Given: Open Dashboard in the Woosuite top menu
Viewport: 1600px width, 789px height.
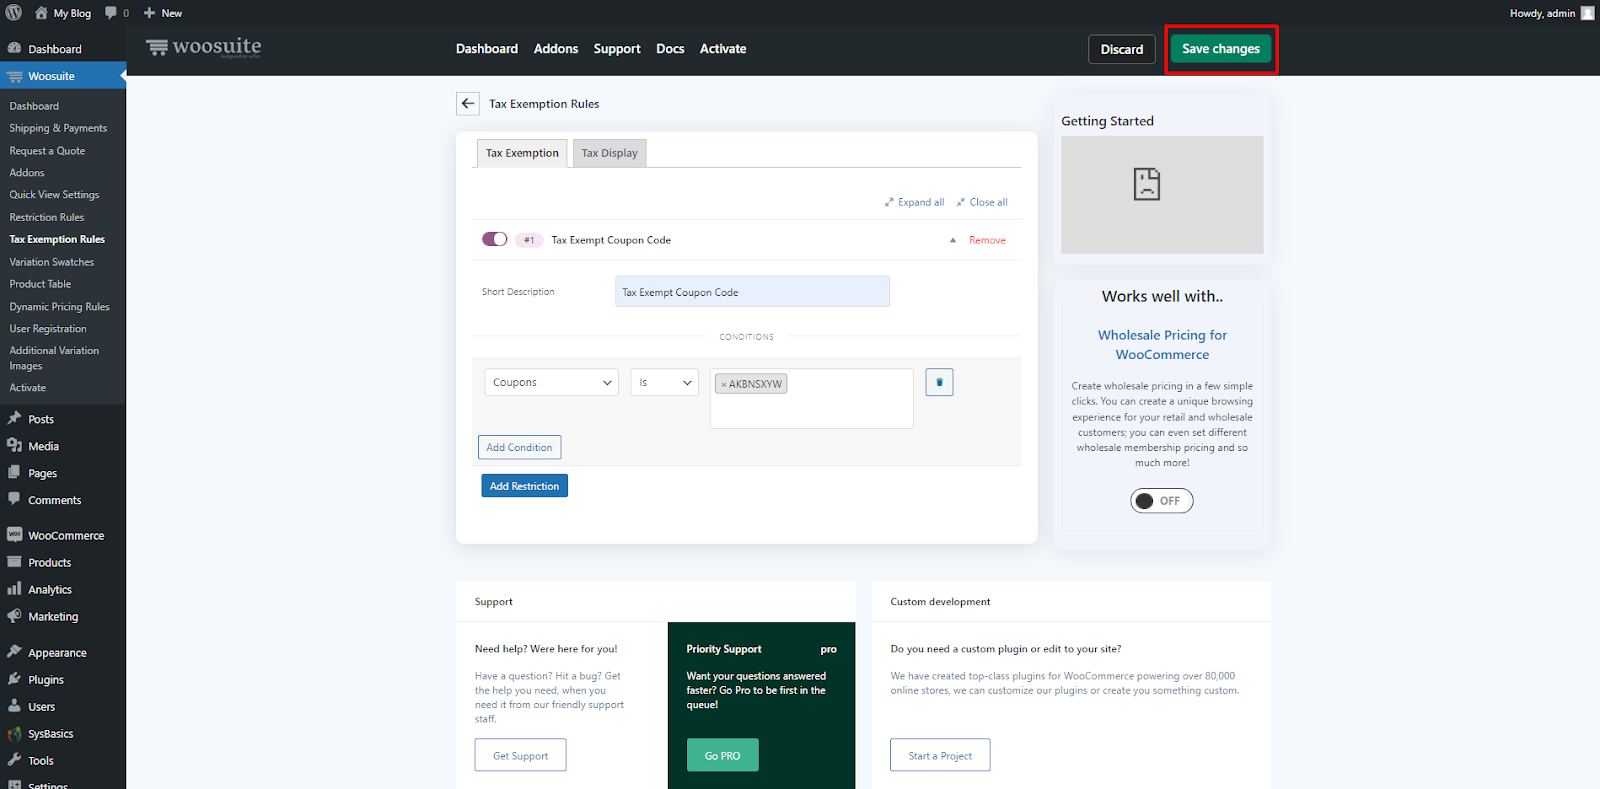Looking at the screenshot, I should coord(487,48).
